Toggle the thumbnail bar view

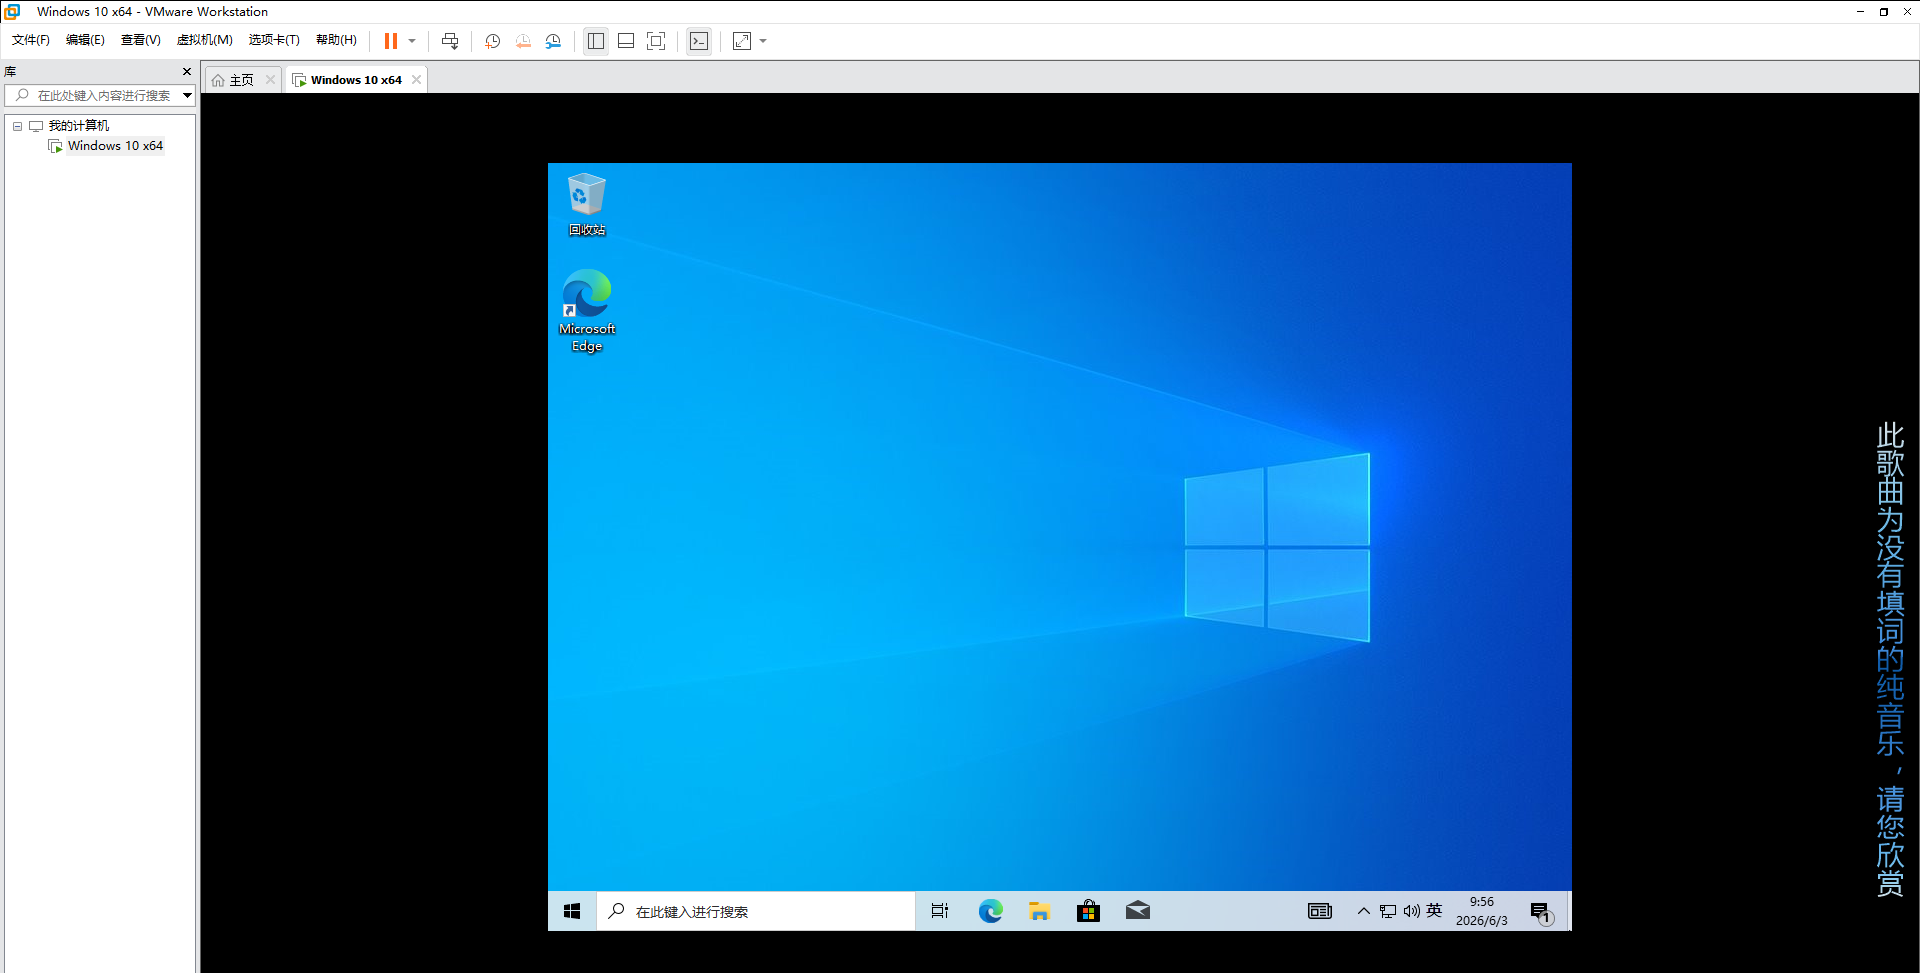[626, 41]
